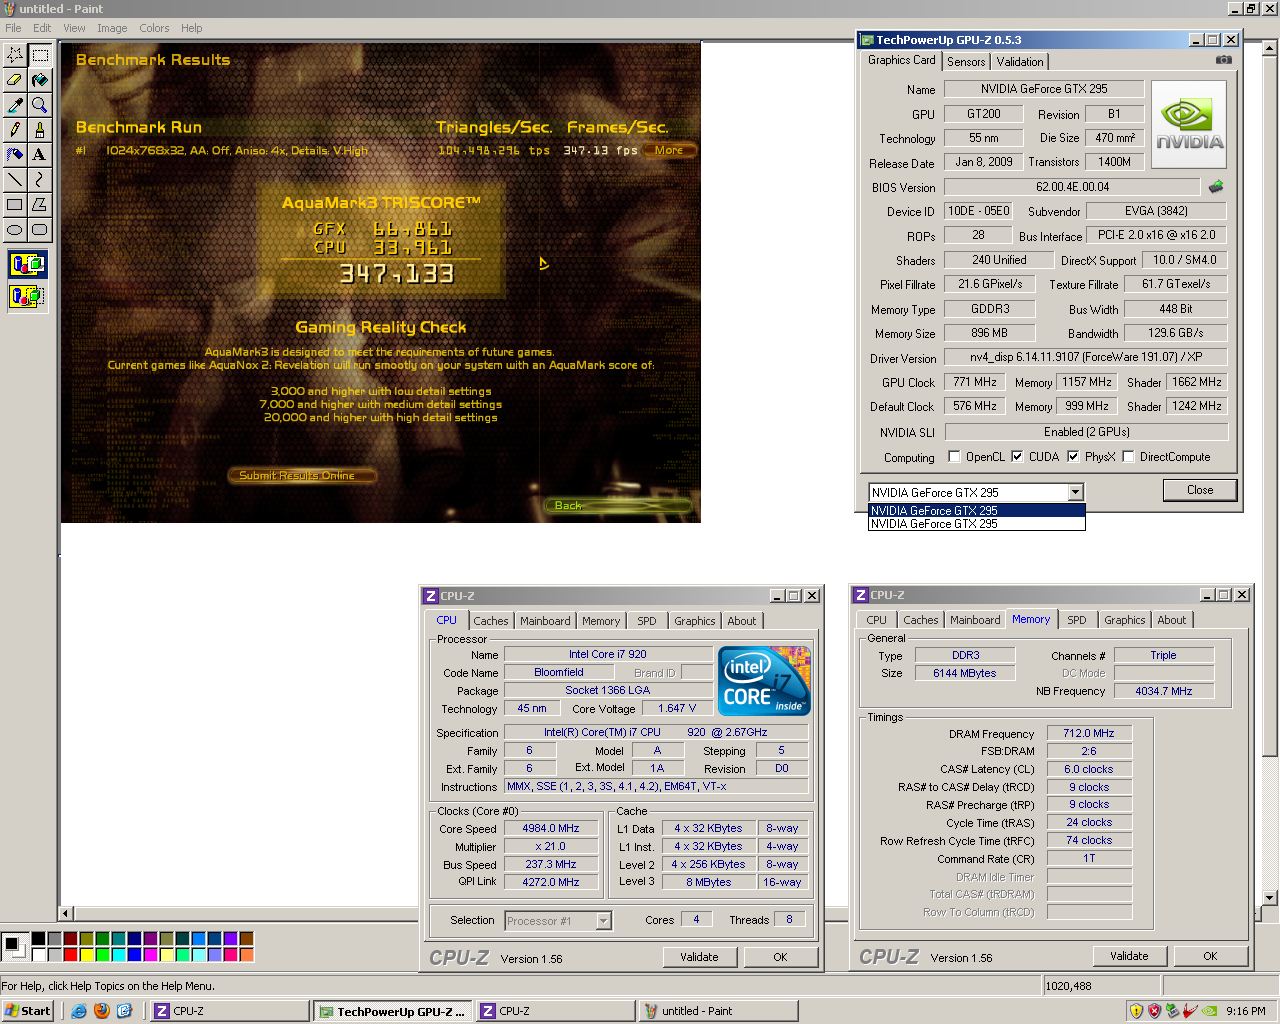Toggle the DirectCompute checkbox in GPU-Z
The height and width of the screenshot is (1024, 1280).
coord(1128,457)
